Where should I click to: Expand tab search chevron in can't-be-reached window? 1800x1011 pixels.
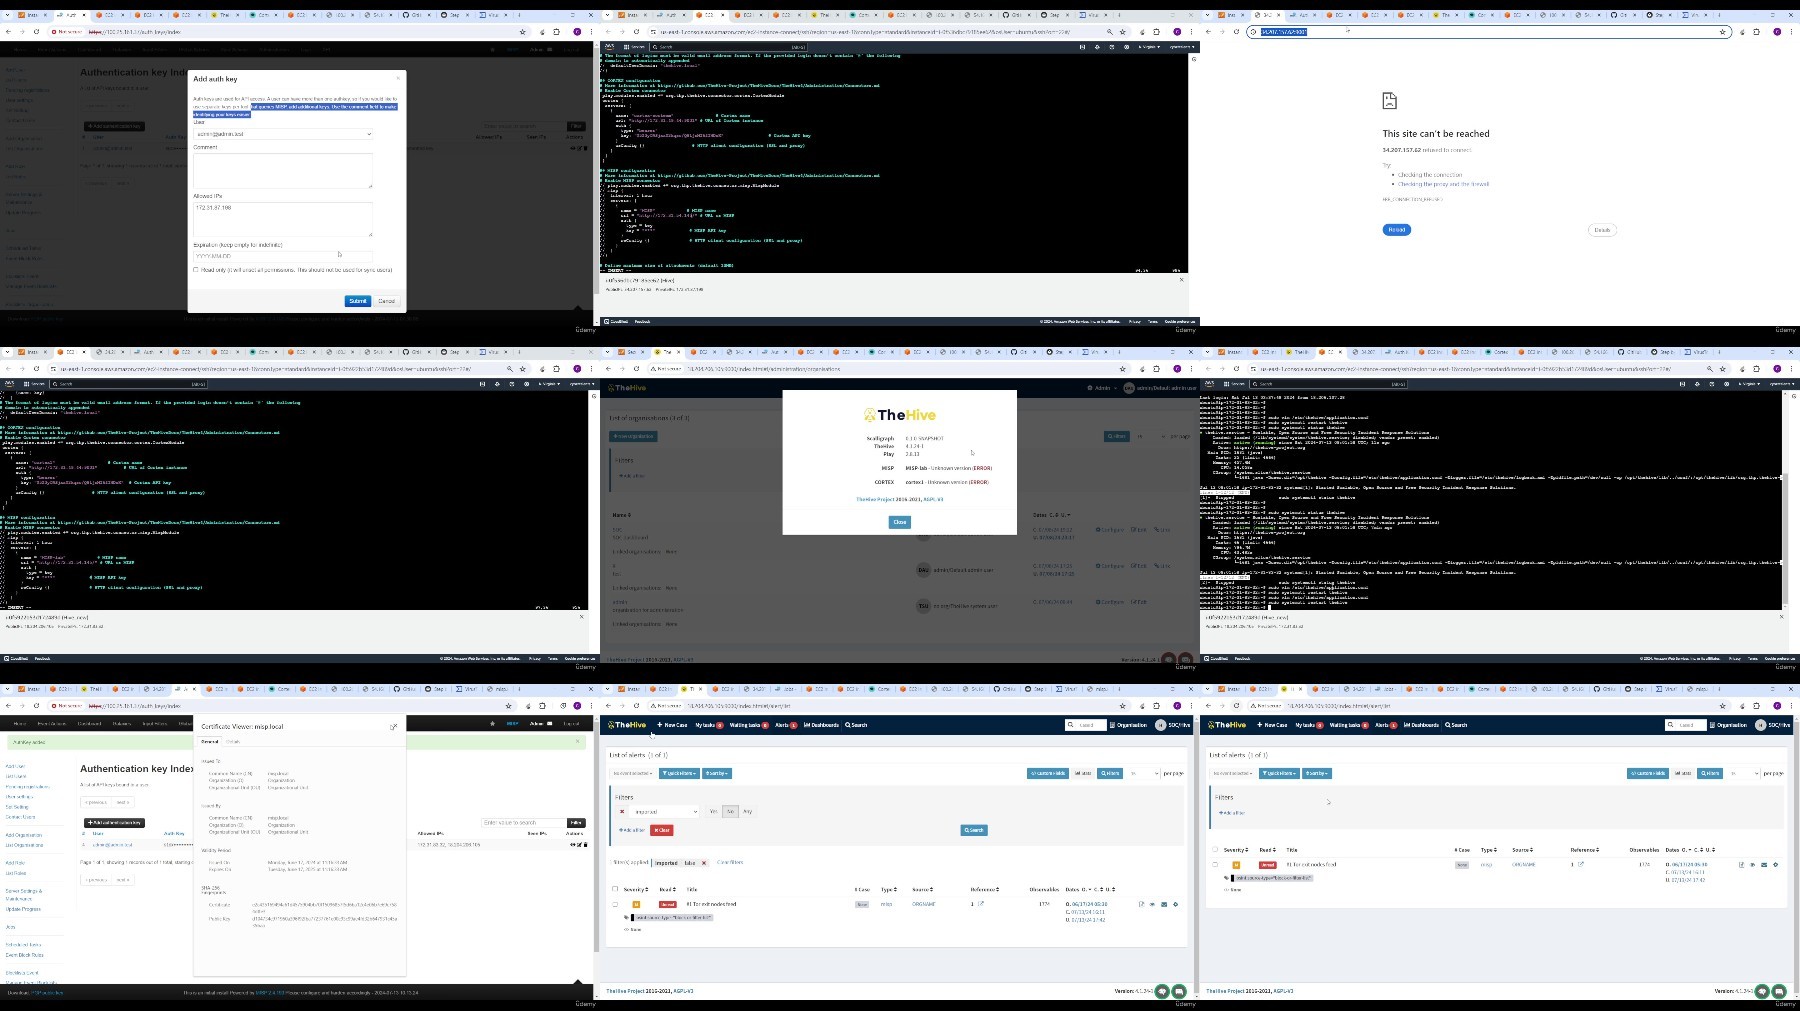[1208, 15]
